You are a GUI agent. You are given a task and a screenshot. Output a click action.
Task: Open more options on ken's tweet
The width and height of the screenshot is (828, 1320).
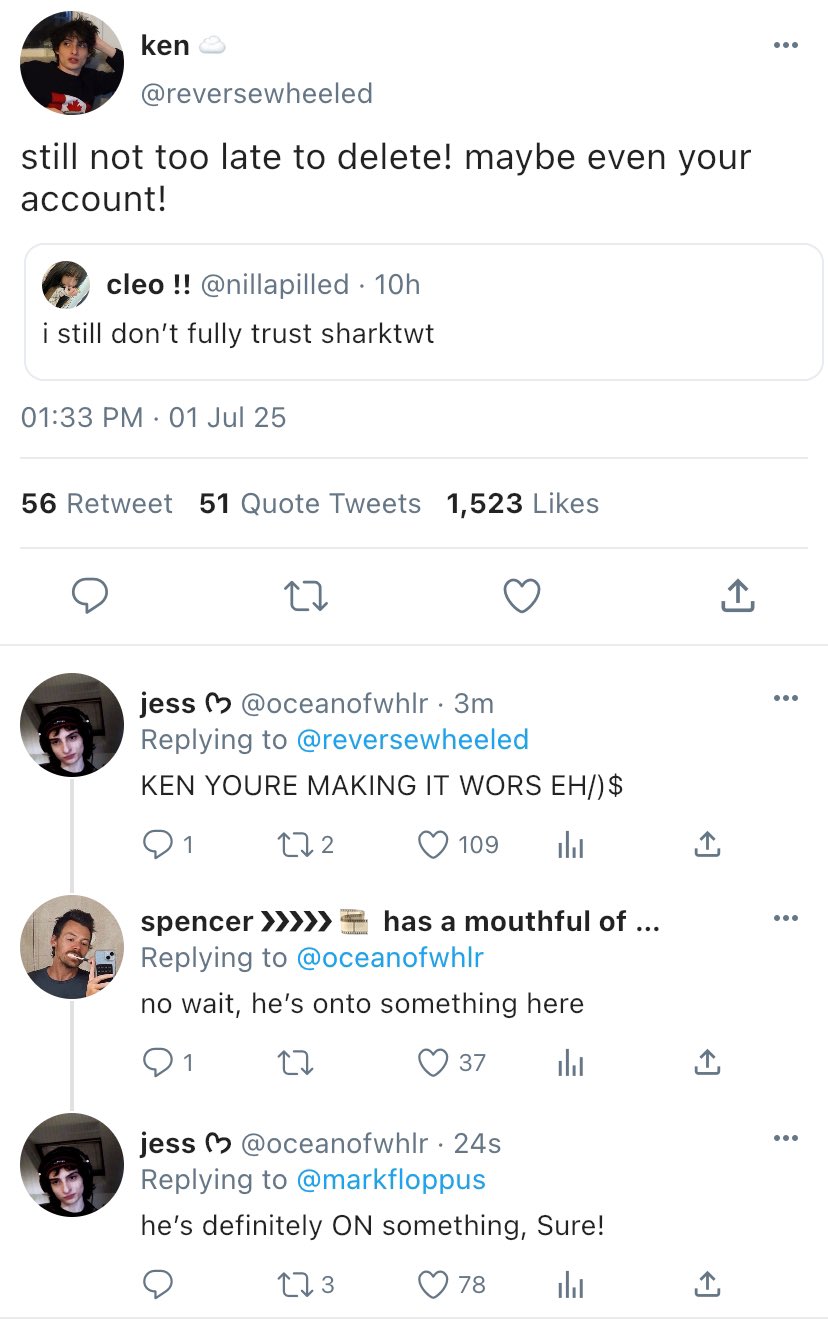786,46
